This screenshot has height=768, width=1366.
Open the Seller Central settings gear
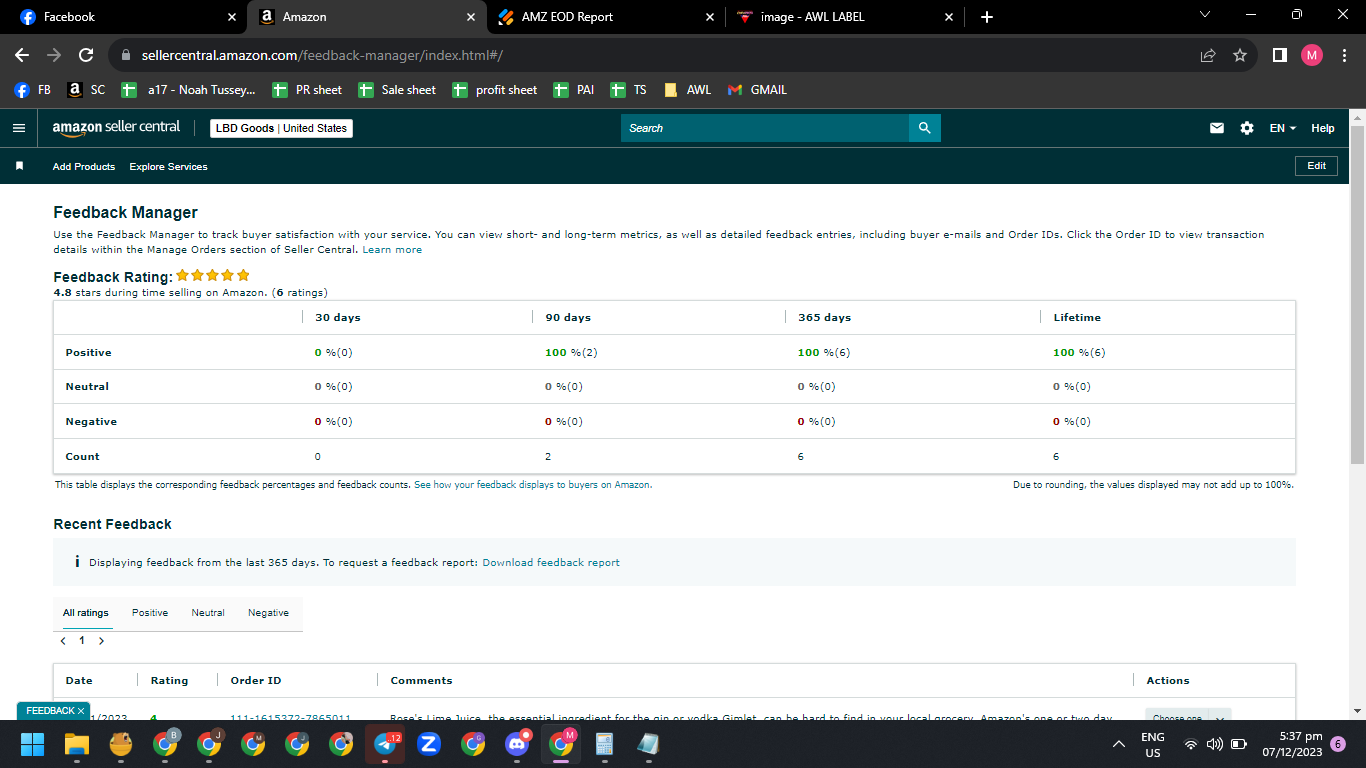[x=1247, y=128]
